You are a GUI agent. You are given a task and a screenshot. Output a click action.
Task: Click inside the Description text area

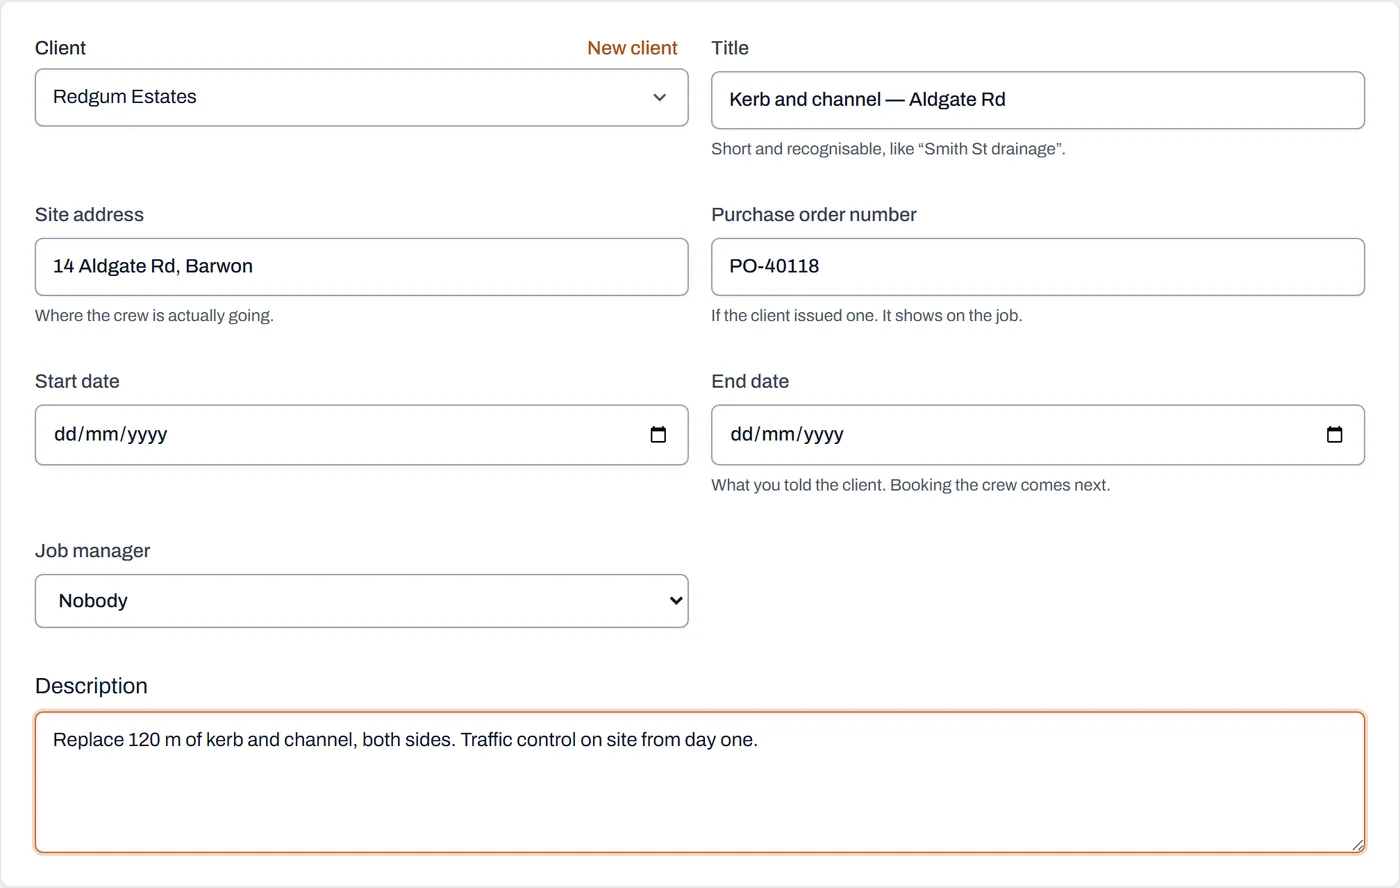[699, 782]
